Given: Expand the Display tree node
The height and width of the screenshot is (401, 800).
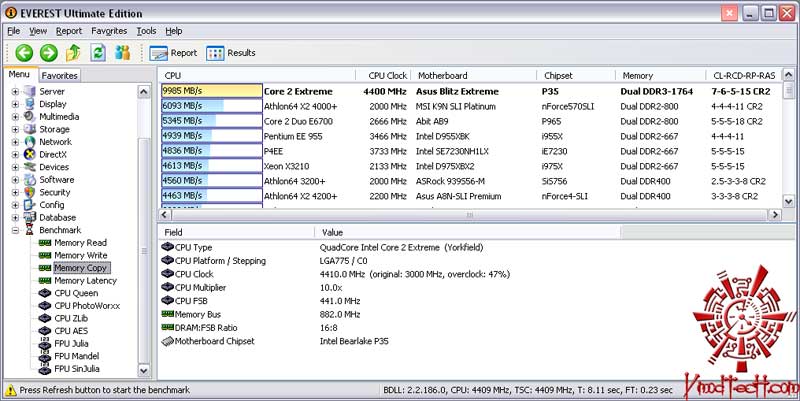Looking at the screenshot, I should (x=15, y=105).
